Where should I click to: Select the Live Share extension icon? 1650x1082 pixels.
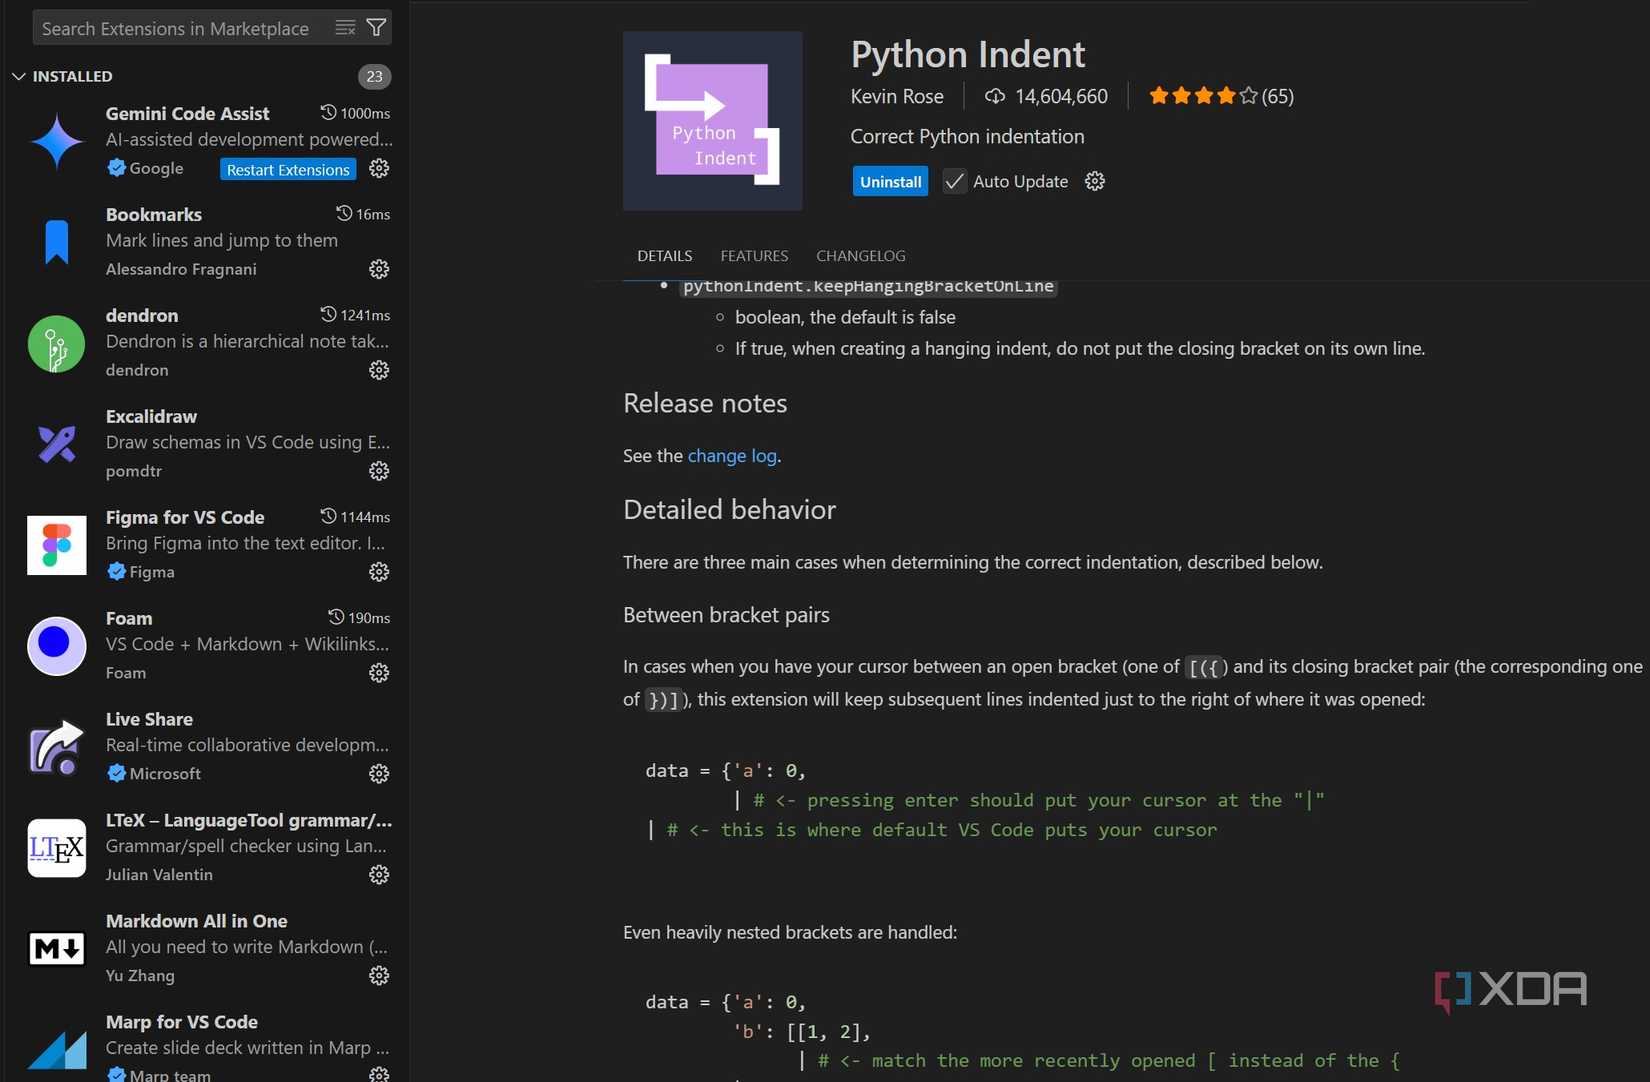pyautogui.click(x=56, y=746)
